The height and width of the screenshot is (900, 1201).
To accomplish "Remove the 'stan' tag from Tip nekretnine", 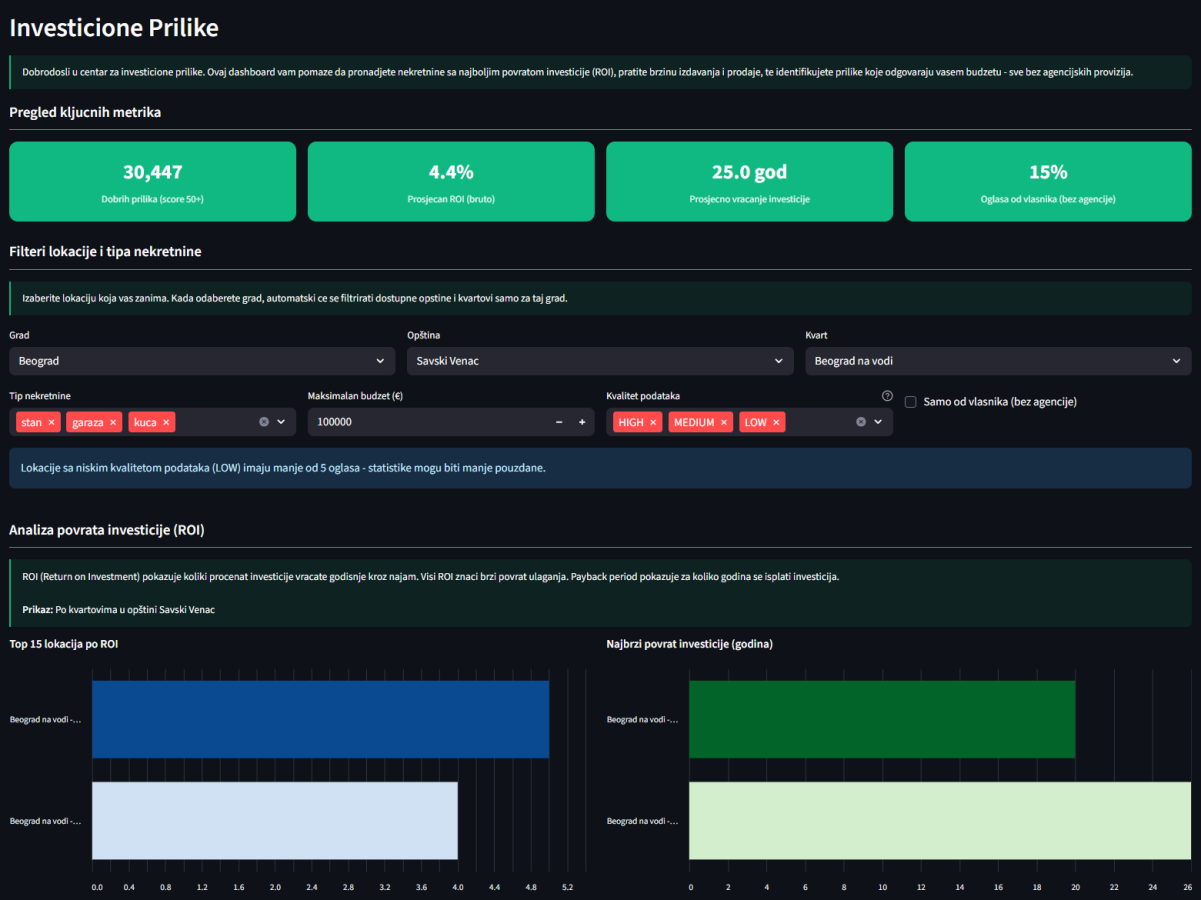I will pos(51,423).
